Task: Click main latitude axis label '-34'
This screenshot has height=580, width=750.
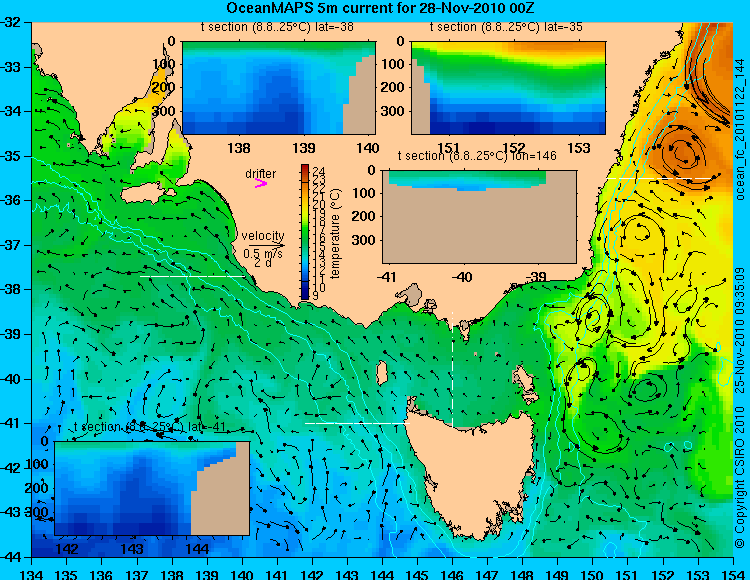Action: coord(11,111)
